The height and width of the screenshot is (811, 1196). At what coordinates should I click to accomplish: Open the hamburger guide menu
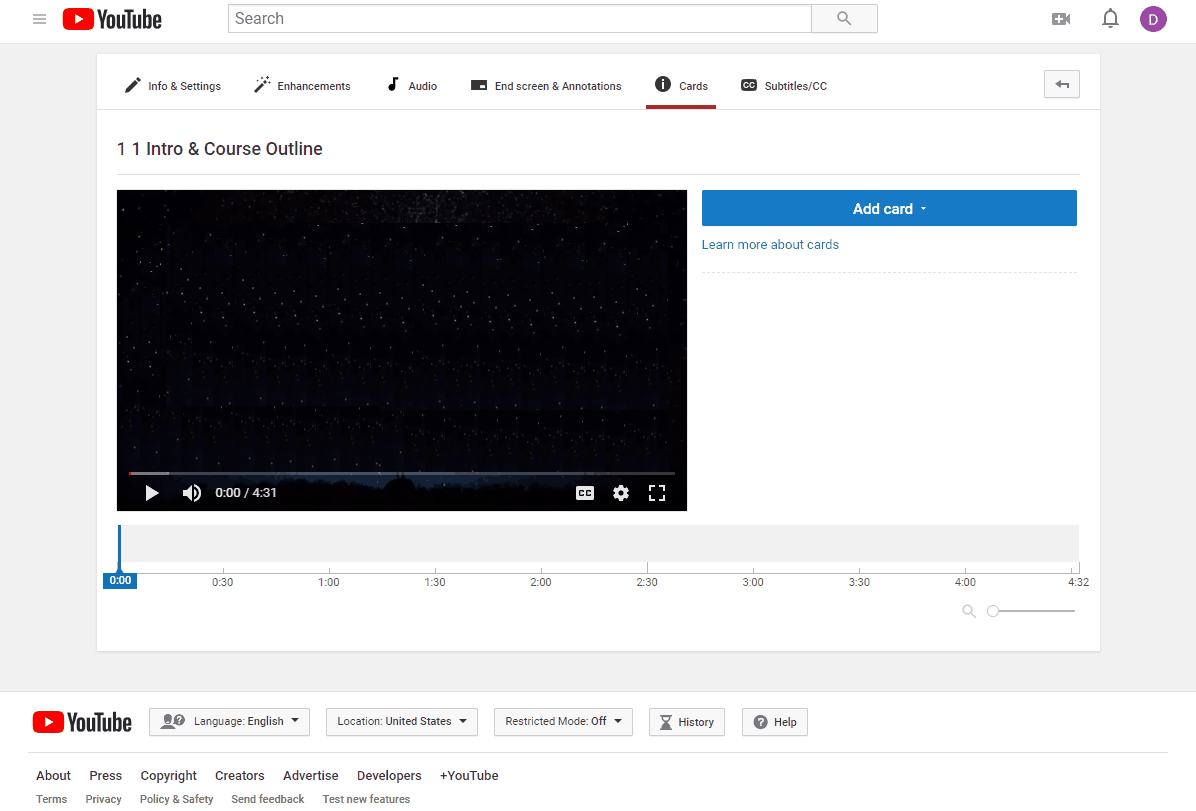coord(40,19)
